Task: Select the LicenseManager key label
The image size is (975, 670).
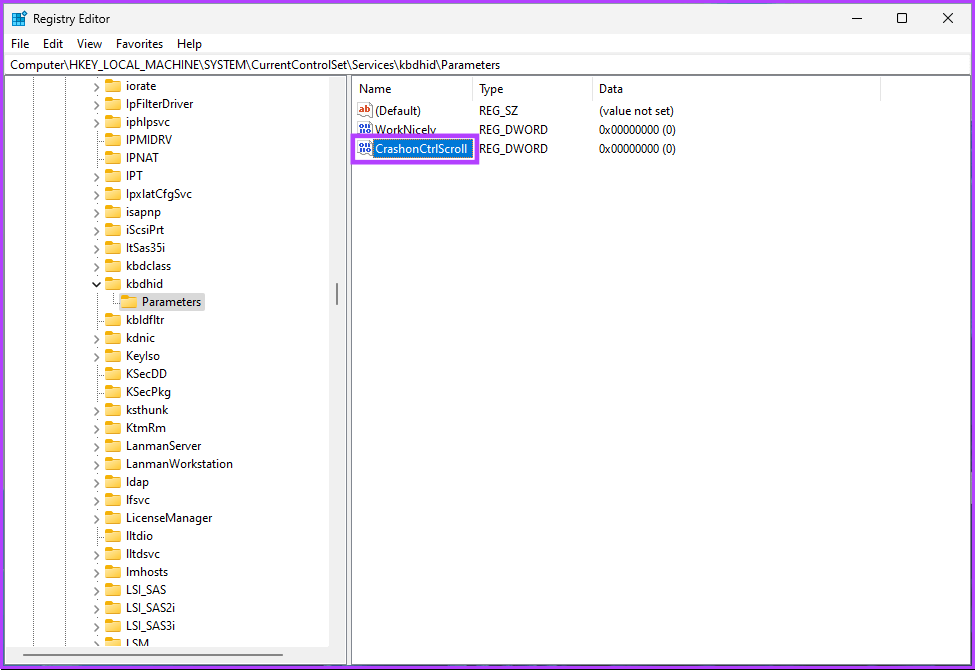Action: [169, 518]
